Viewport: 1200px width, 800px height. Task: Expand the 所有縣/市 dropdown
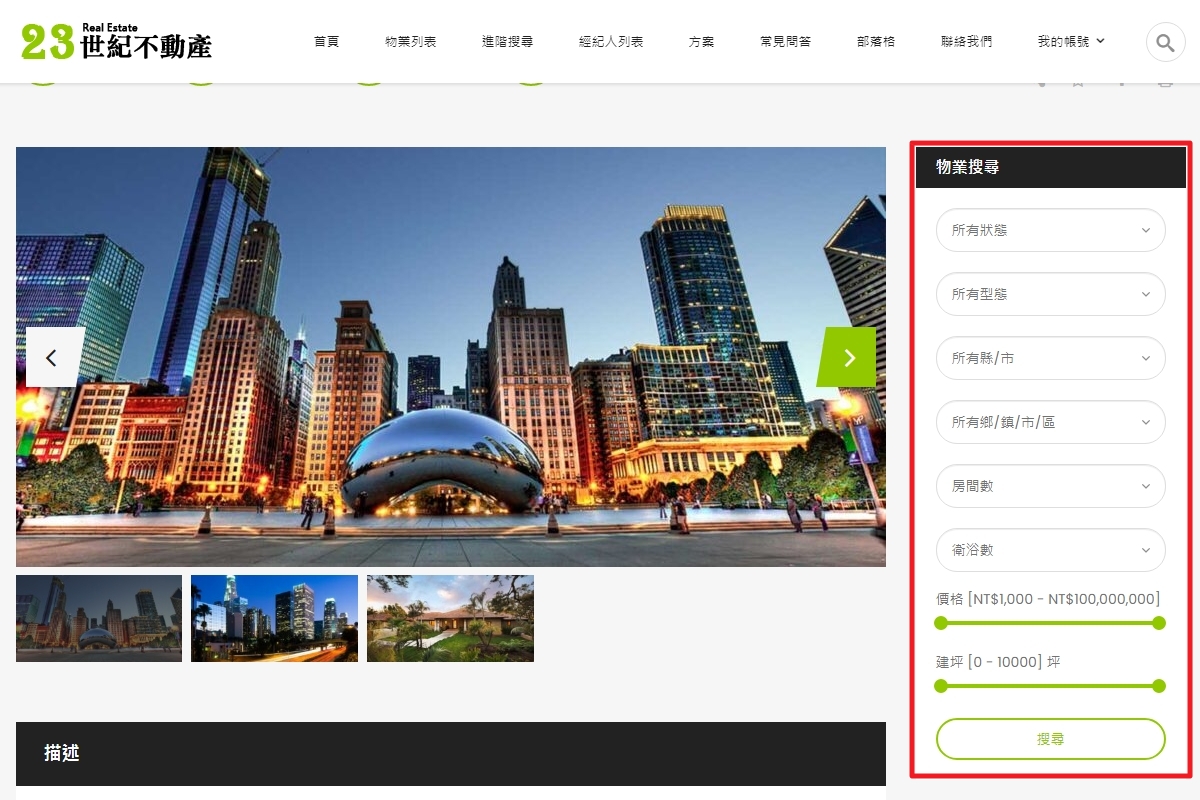(x=1051, y=358)
